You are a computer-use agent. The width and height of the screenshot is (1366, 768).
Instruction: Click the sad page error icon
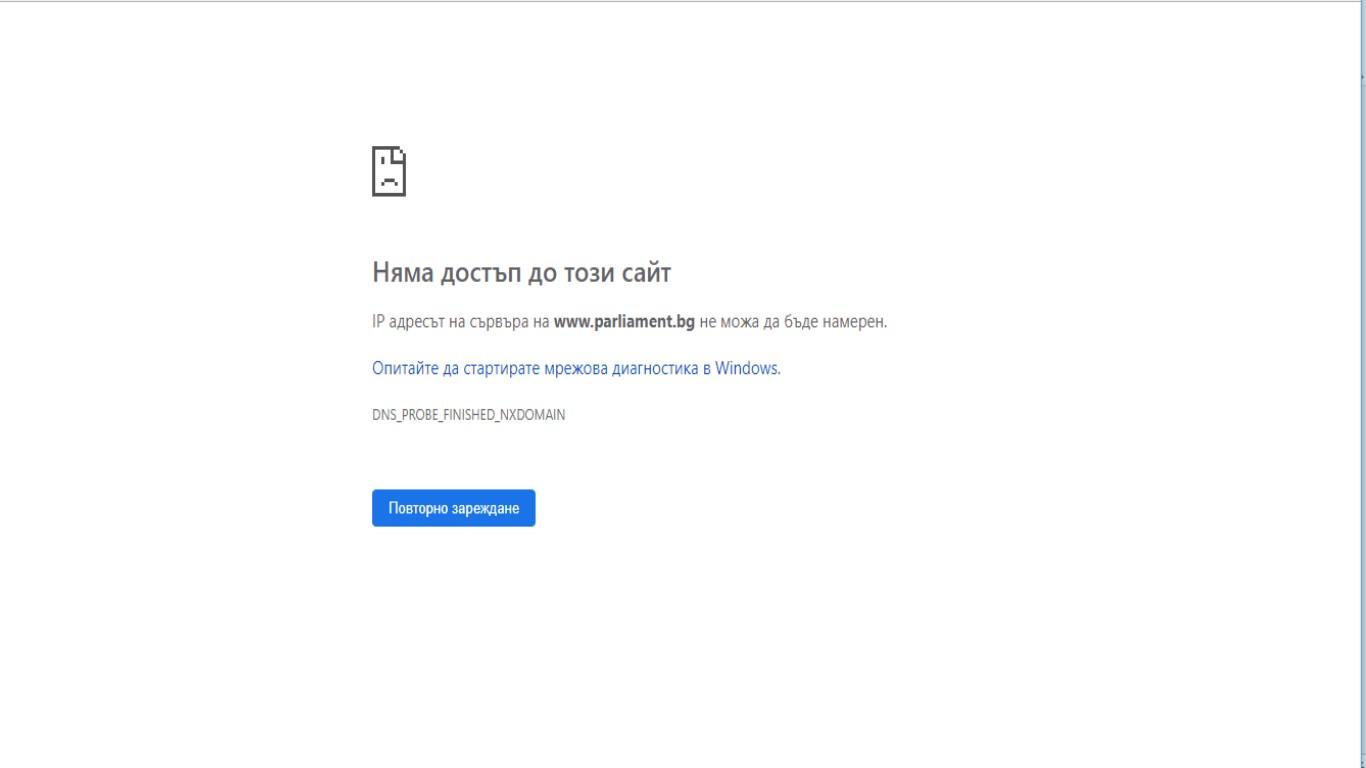(x=389, y=171)
